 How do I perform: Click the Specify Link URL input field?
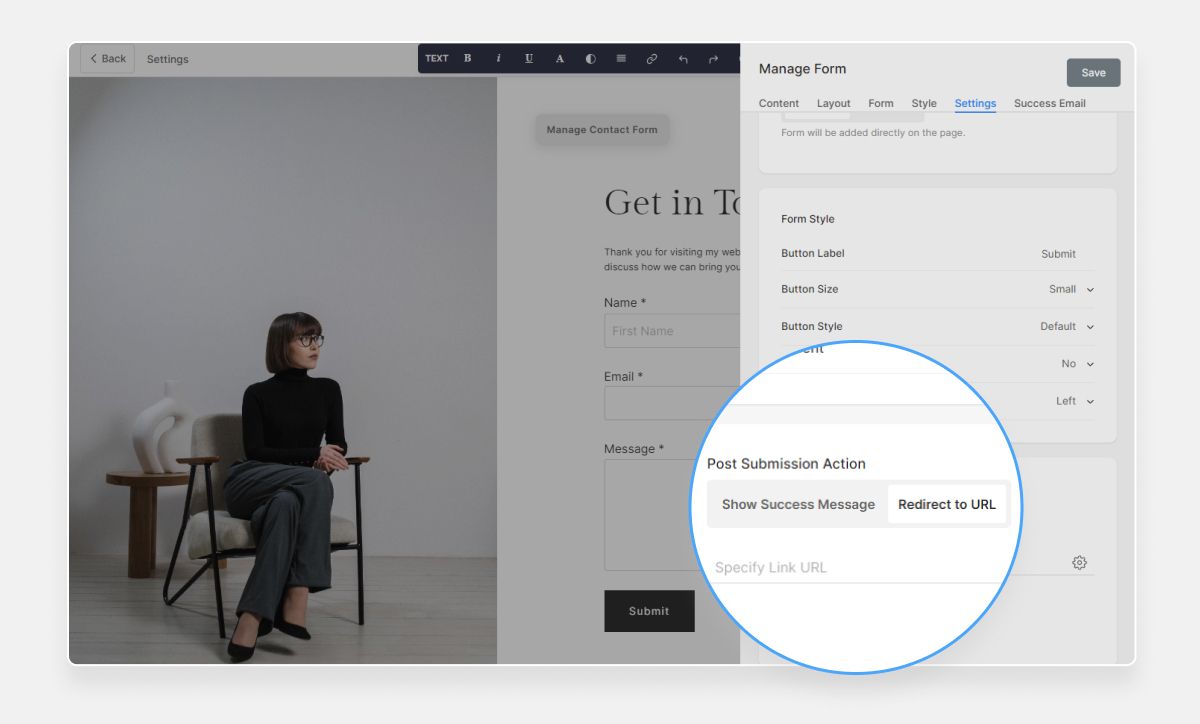click(x=800, y=567)
